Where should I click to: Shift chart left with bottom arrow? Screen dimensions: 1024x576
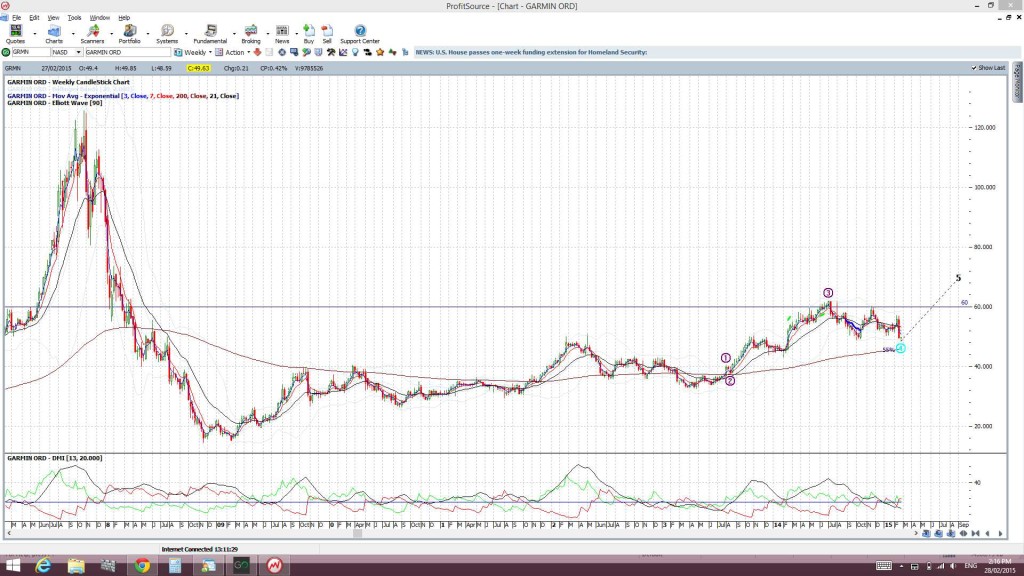point(987,534)
